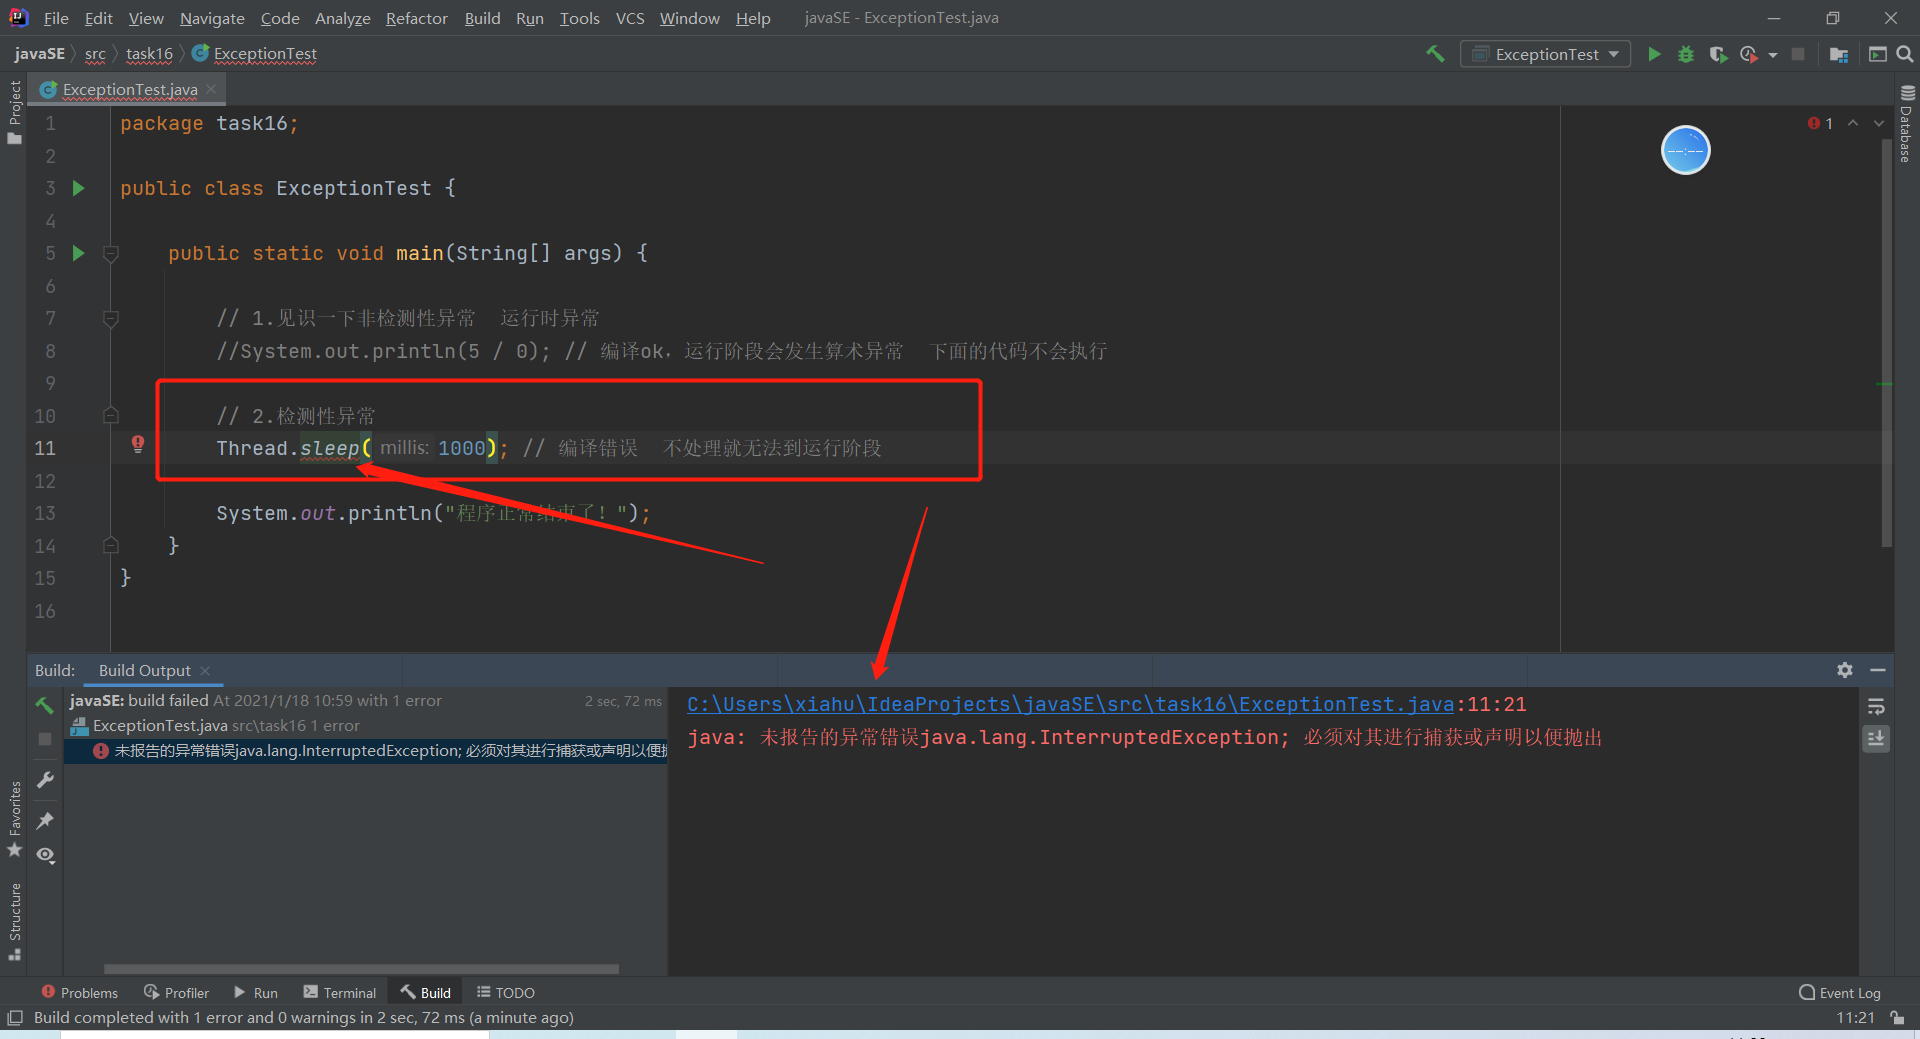This screenshot has width=1920, height=1039.
Task: Click the rebuild hammer in Build panel
Action: click(x=45, y=705)
